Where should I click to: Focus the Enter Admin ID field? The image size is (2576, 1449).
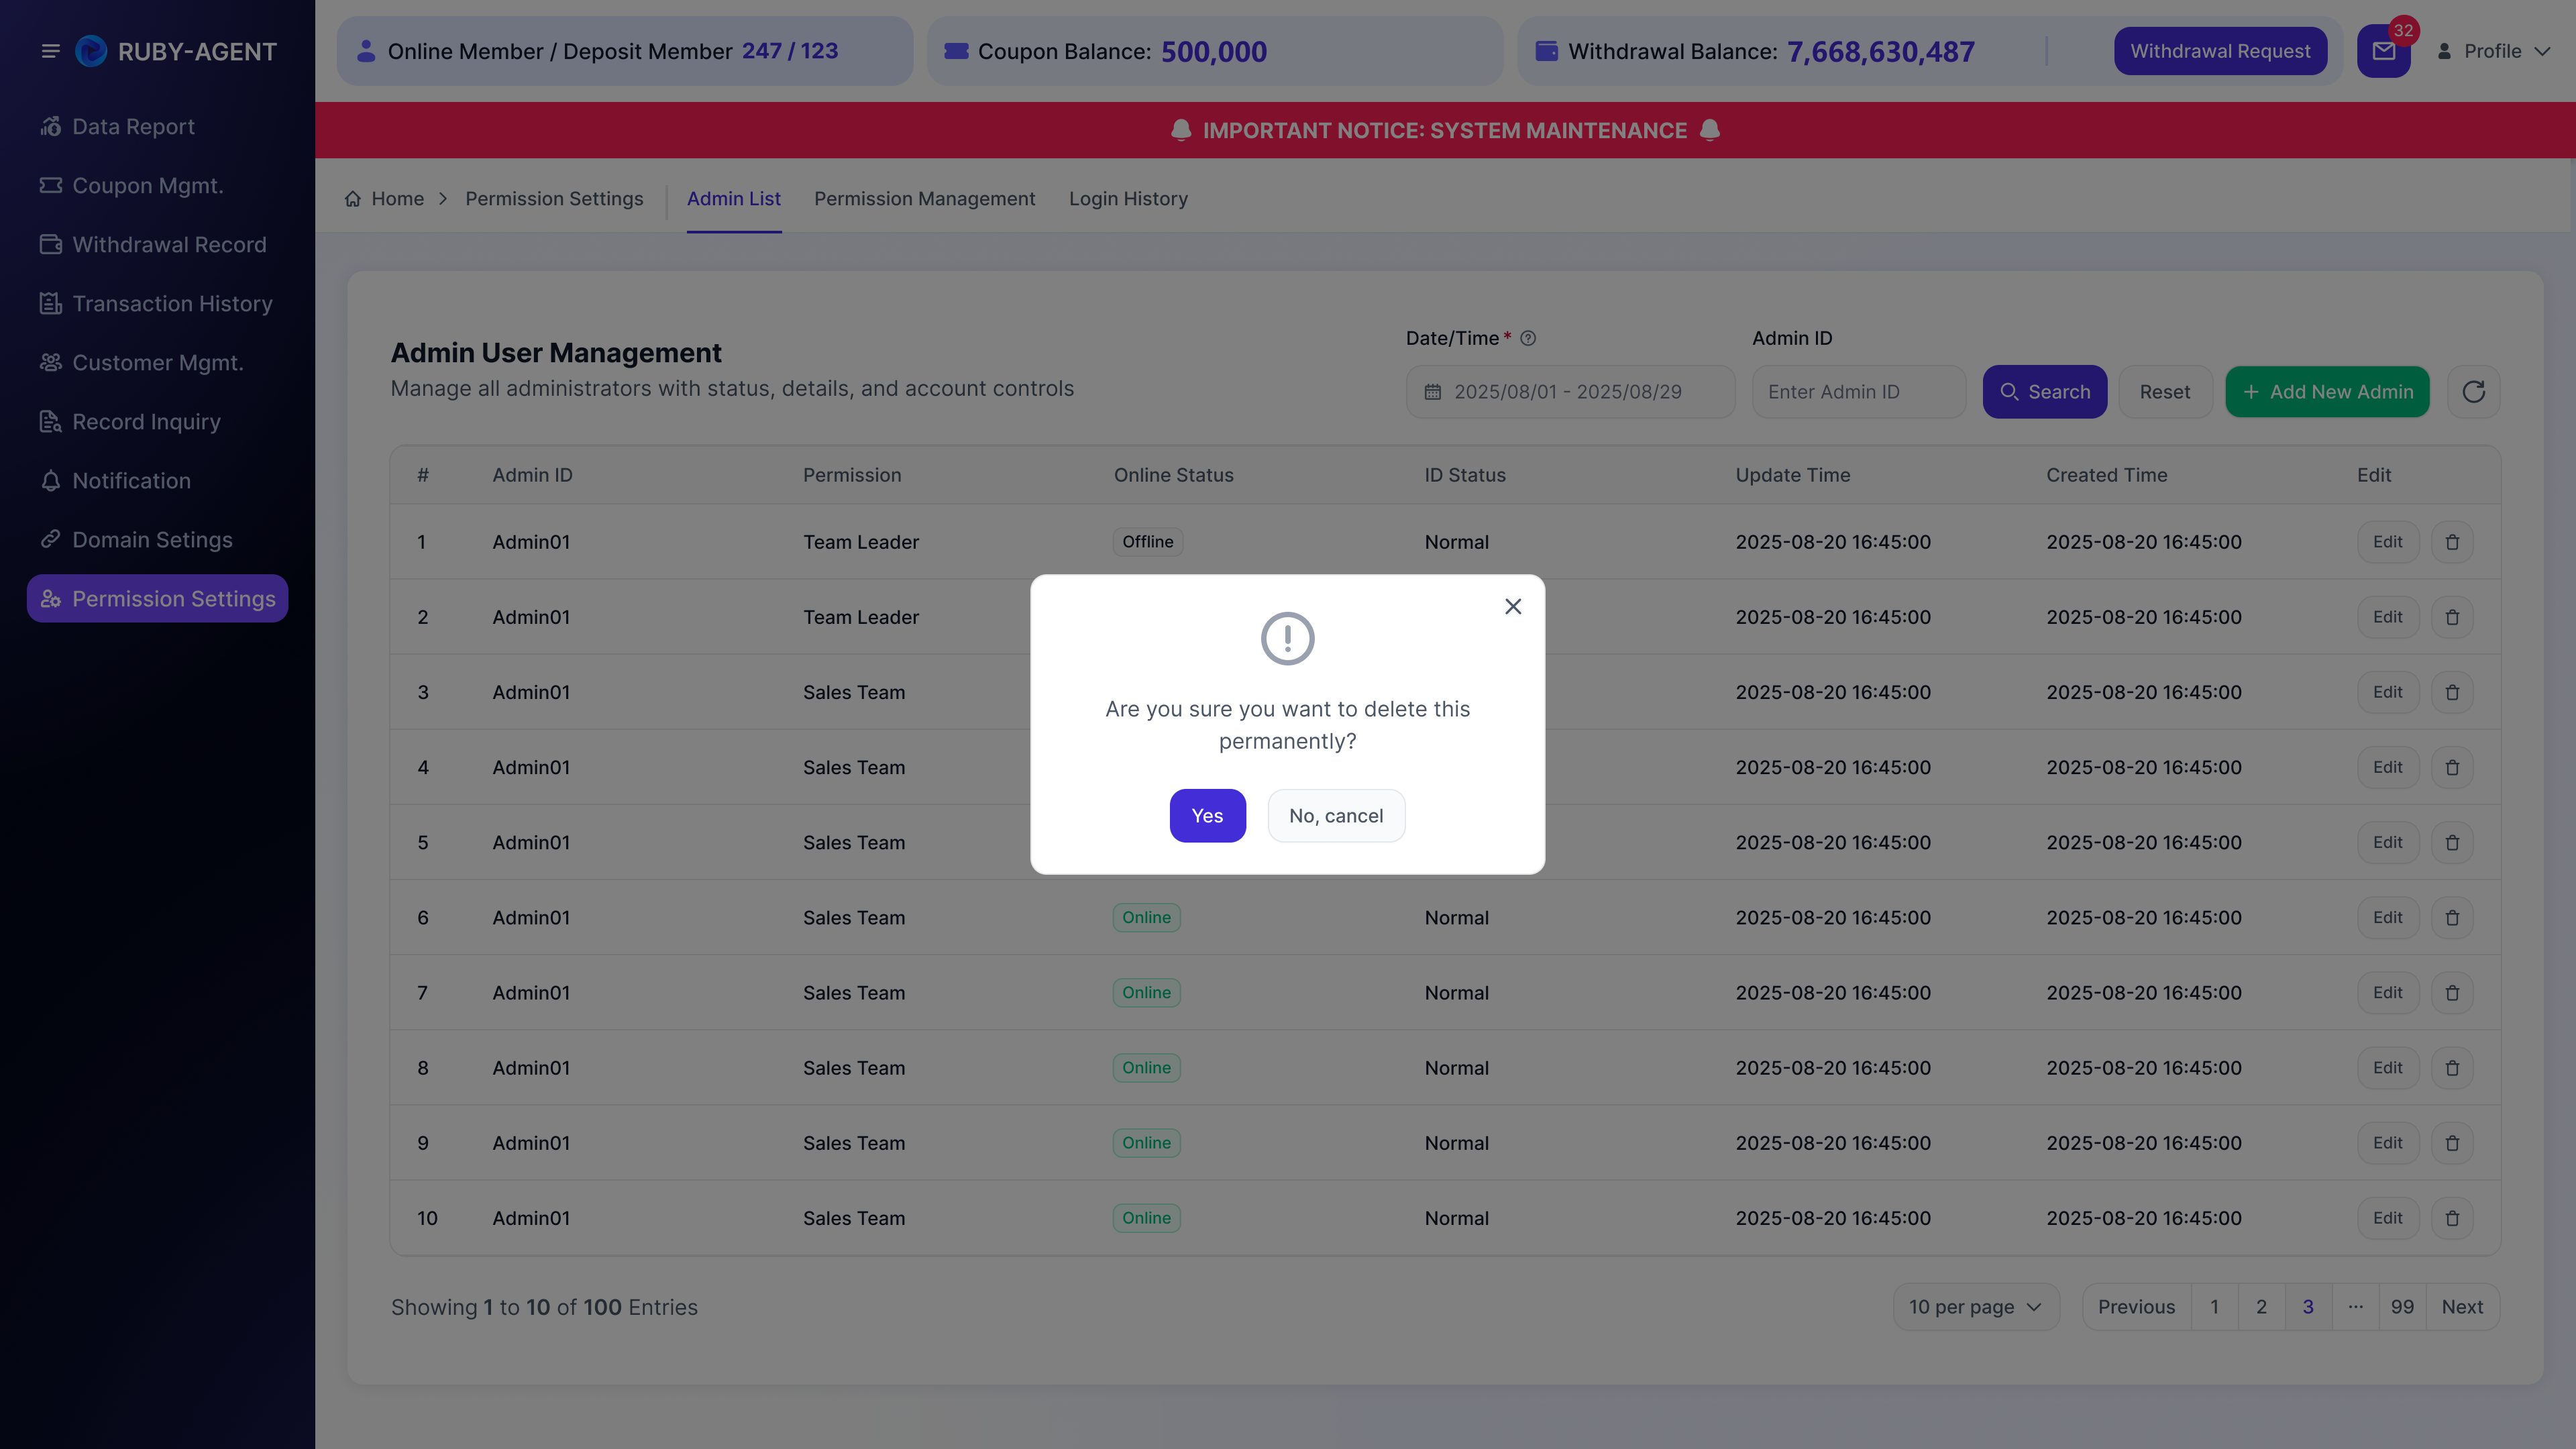pyautogui.click(x=1859, y=392)
